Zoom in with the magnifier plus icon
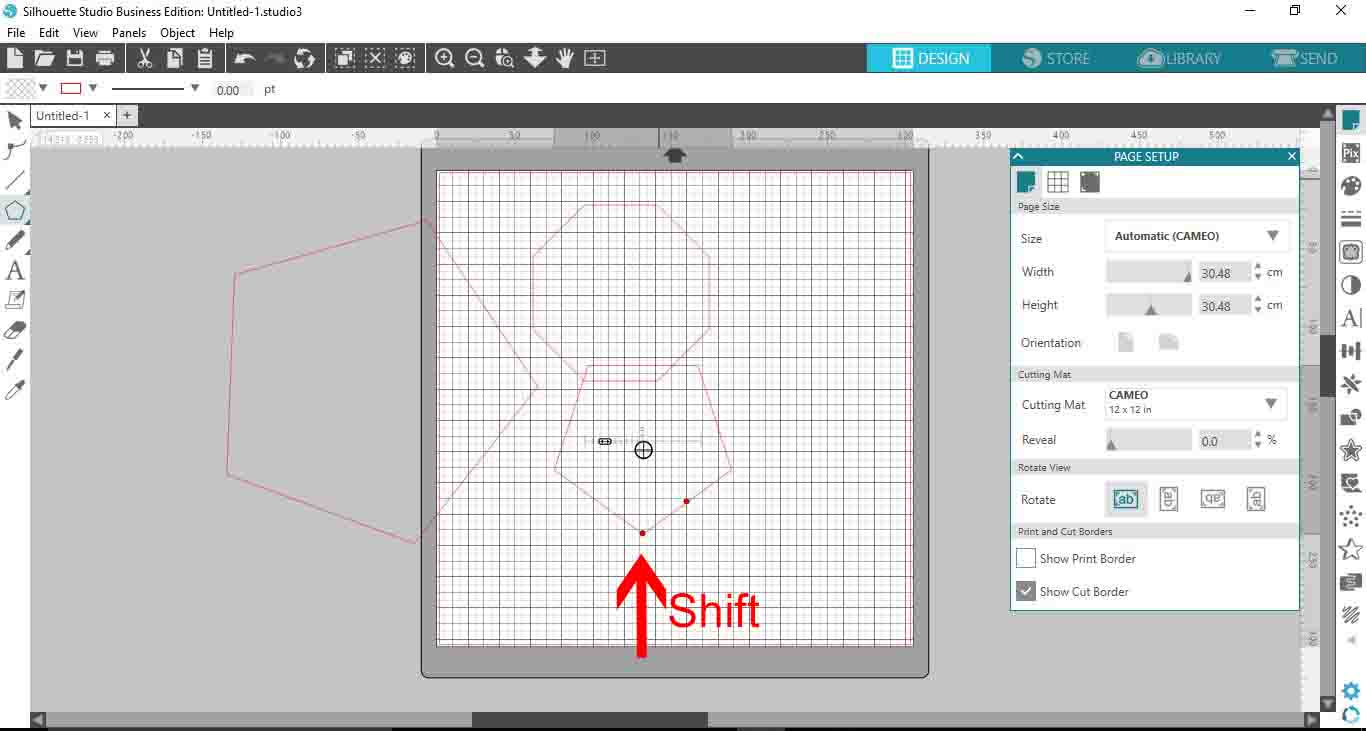Screen dimensions: 1366x731 coord(445,58)
